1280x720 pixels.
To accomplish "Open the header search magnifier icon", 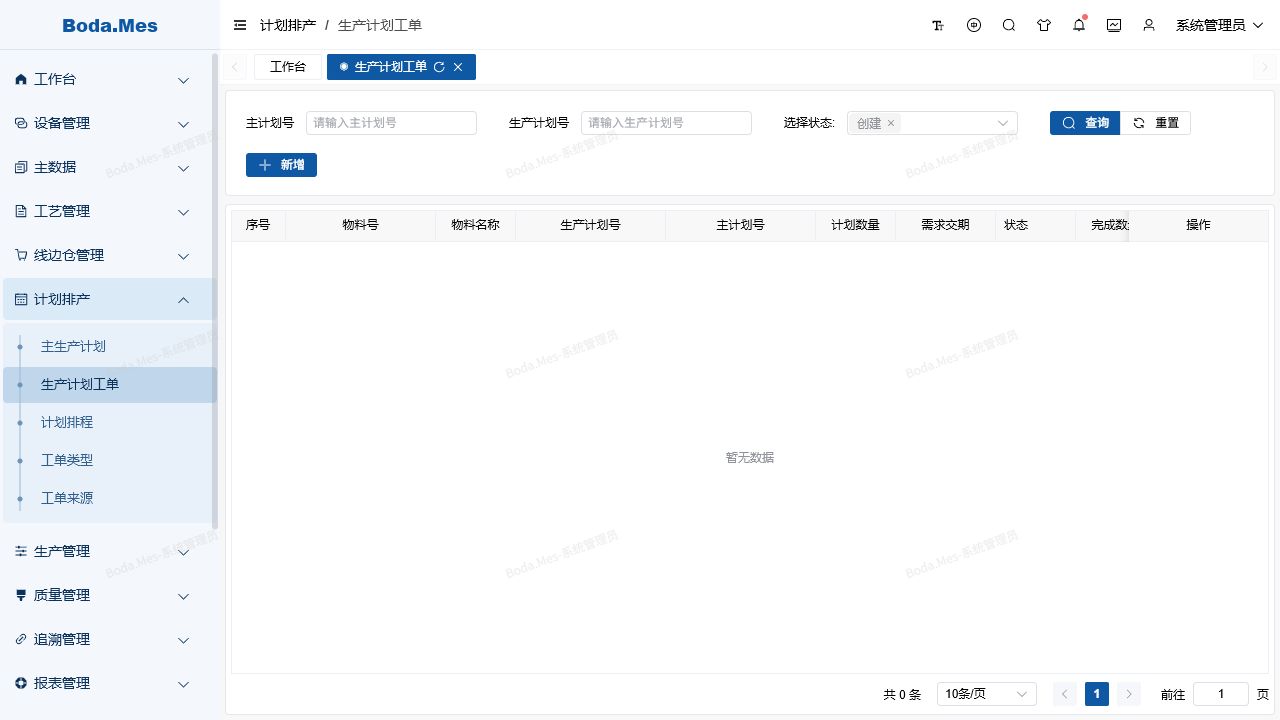I will click(1009, 25).
